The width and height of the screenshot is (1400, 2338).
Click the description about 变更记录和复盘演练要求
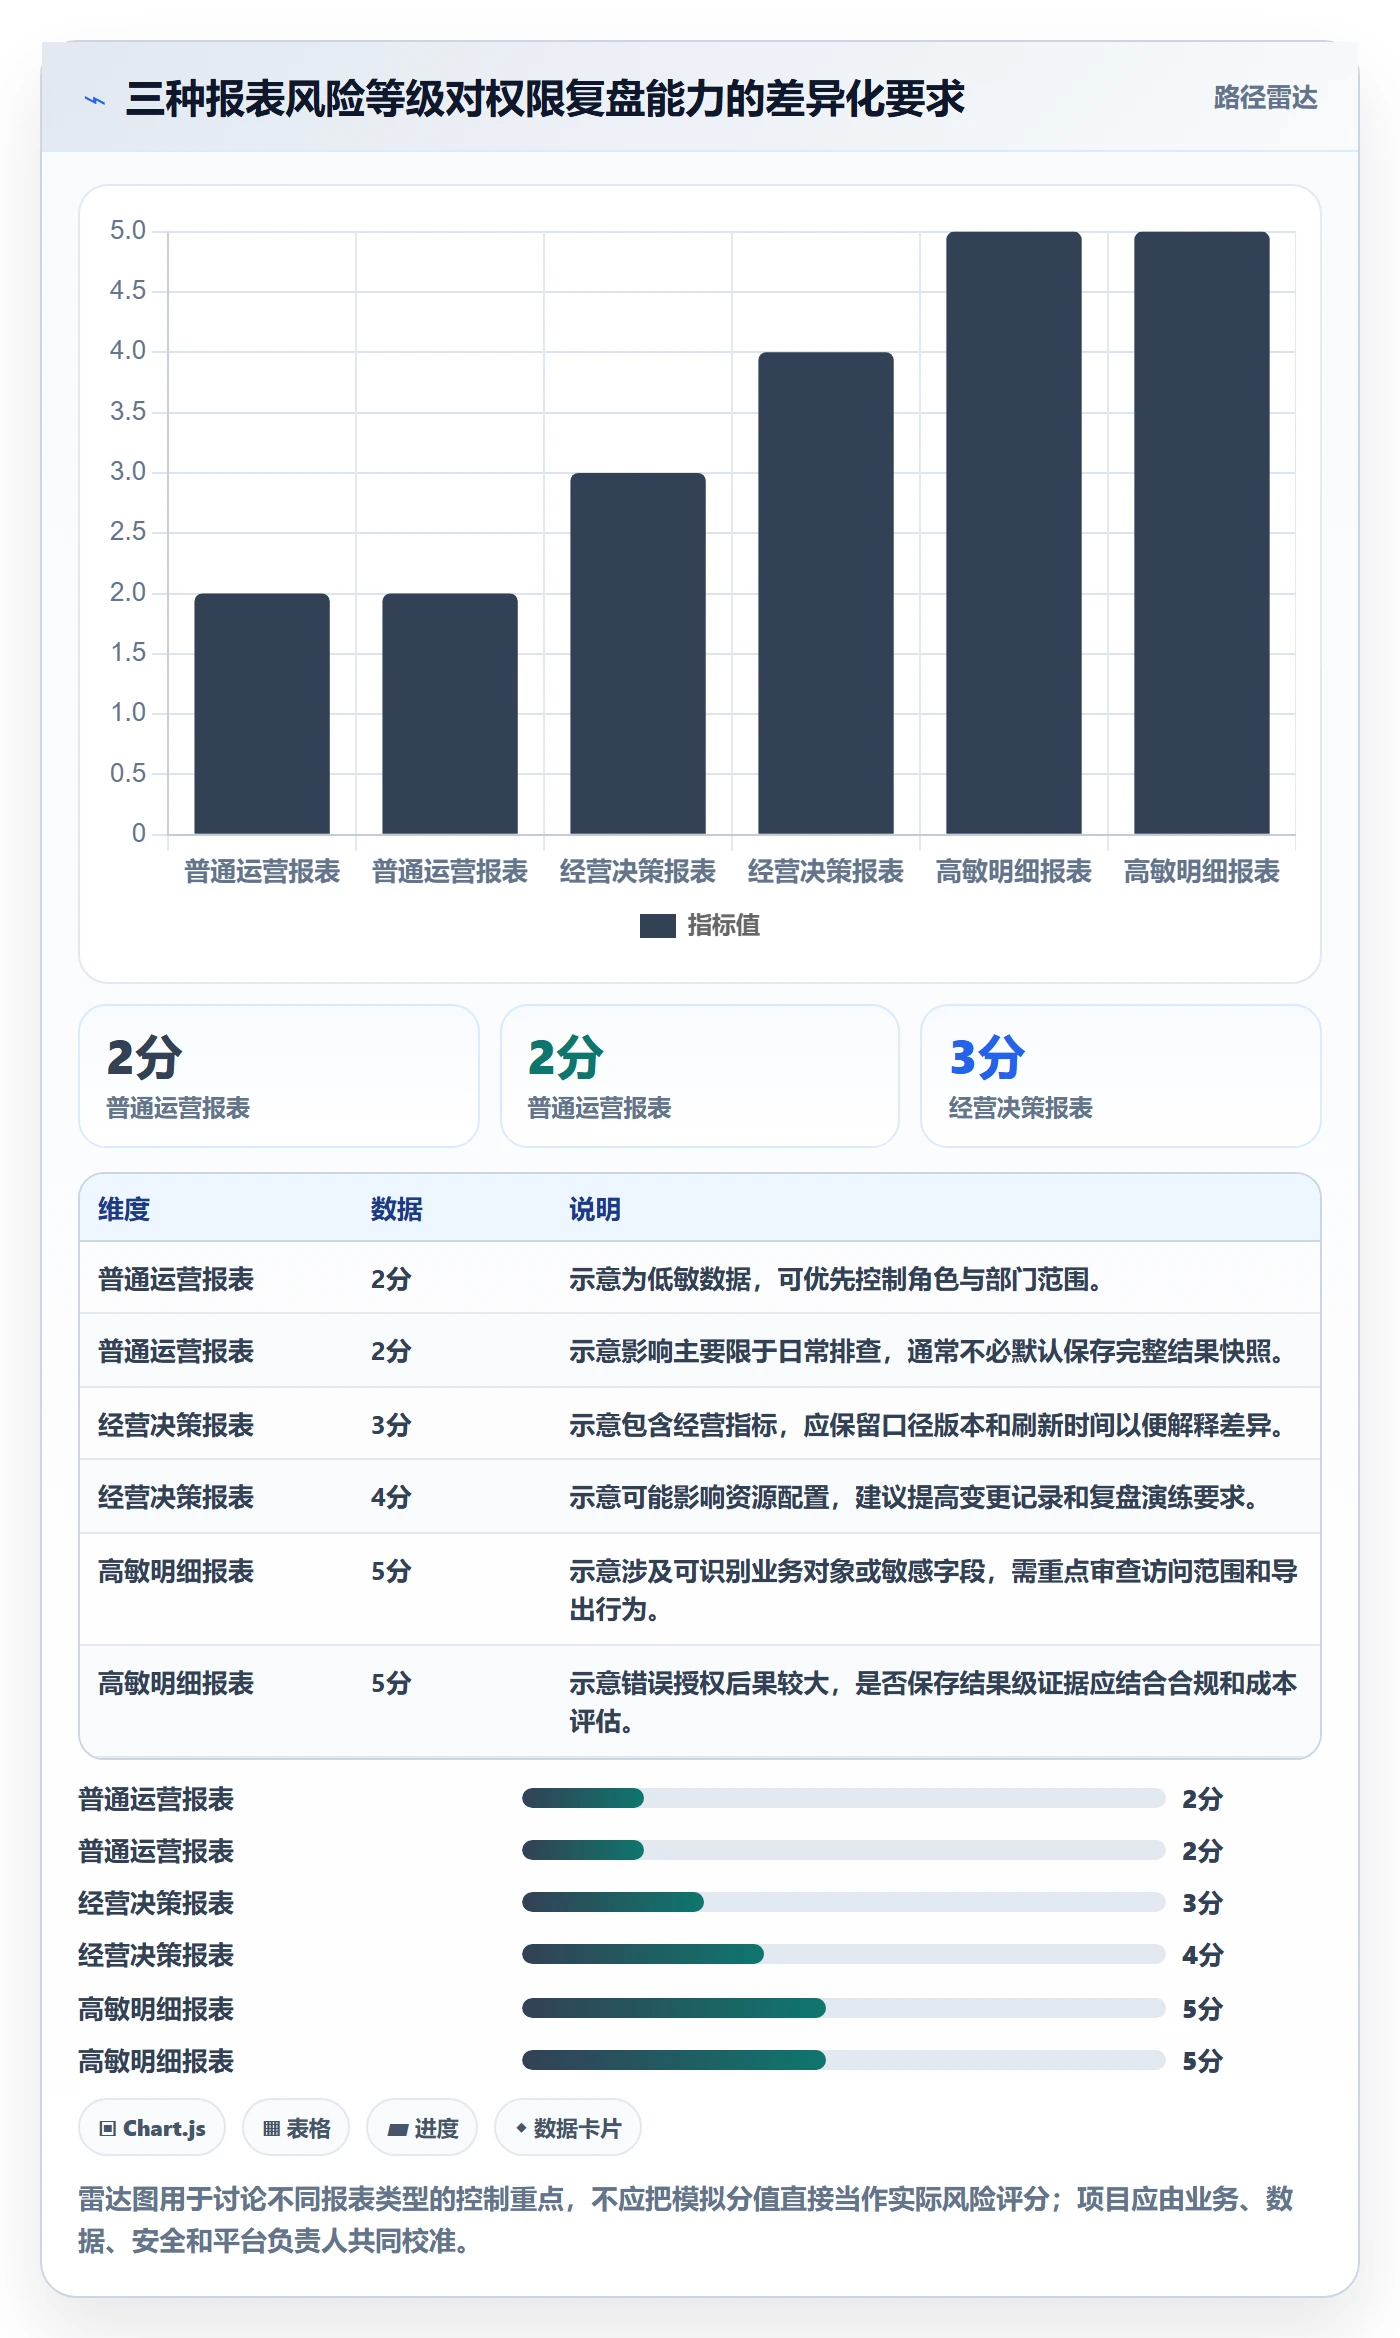click(x=914, y=1498)
